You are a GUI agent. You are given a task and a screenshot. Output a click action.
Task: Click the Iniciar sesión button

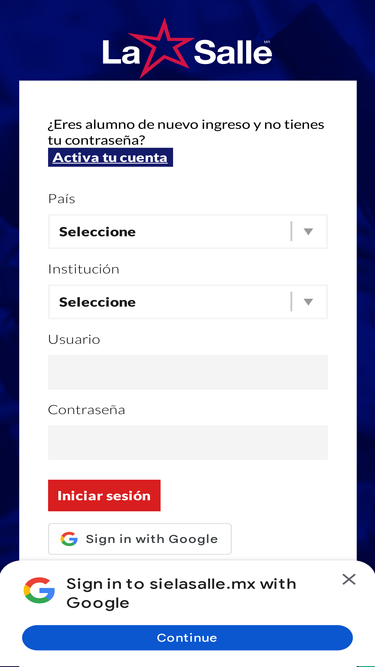point(104,496)
